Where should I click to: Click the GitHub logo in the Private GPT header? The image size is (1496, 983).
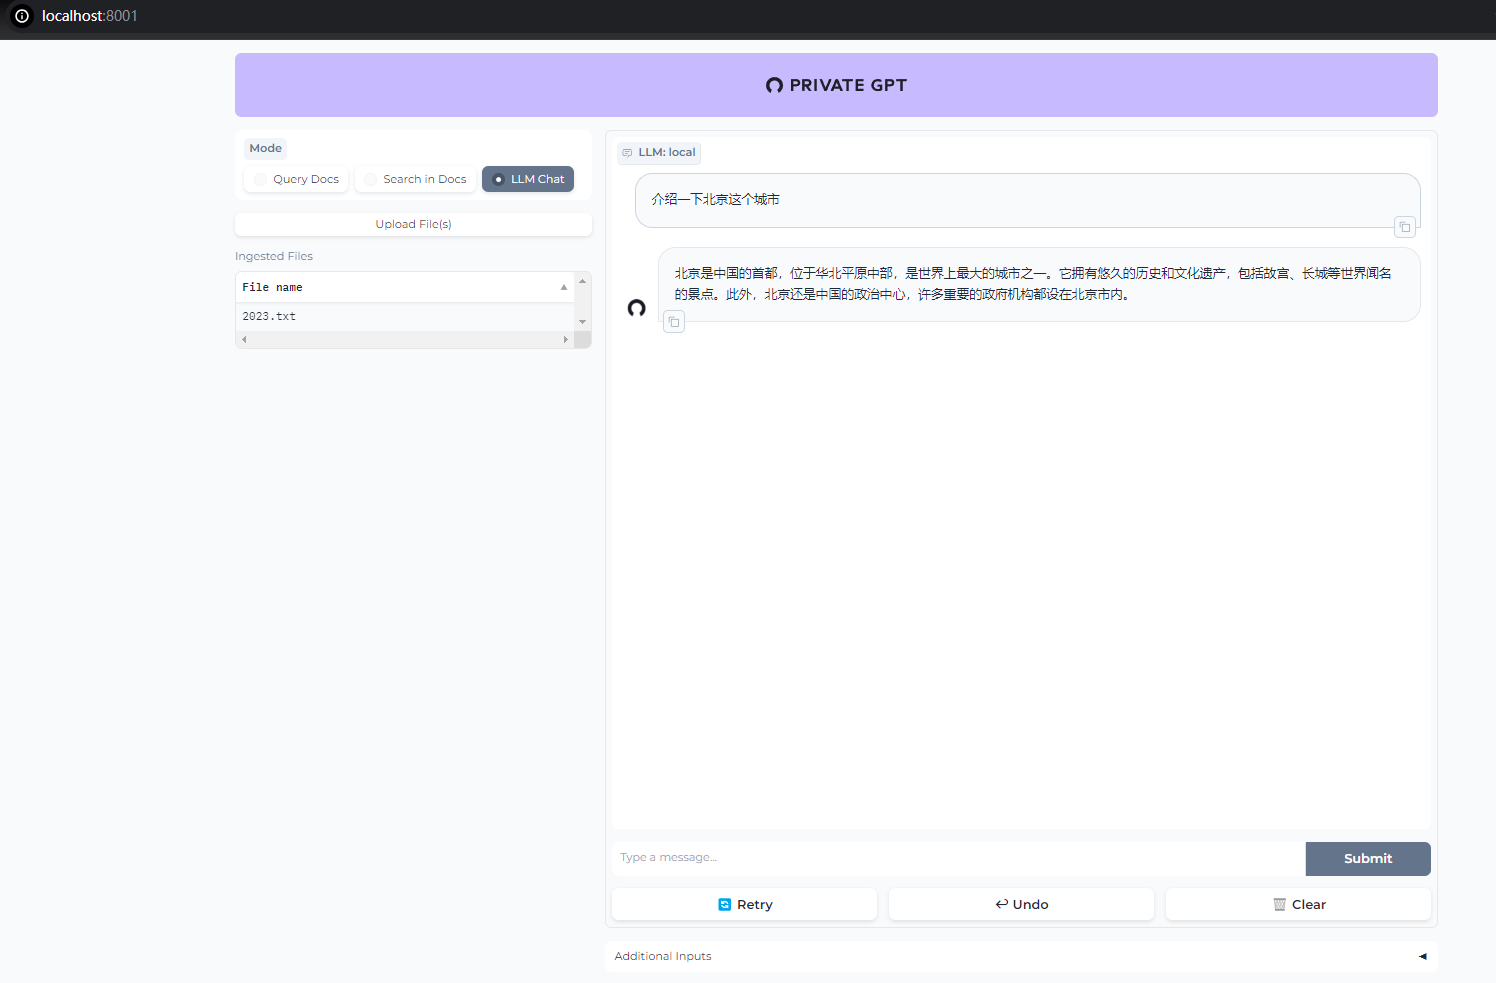pos(774,85)
